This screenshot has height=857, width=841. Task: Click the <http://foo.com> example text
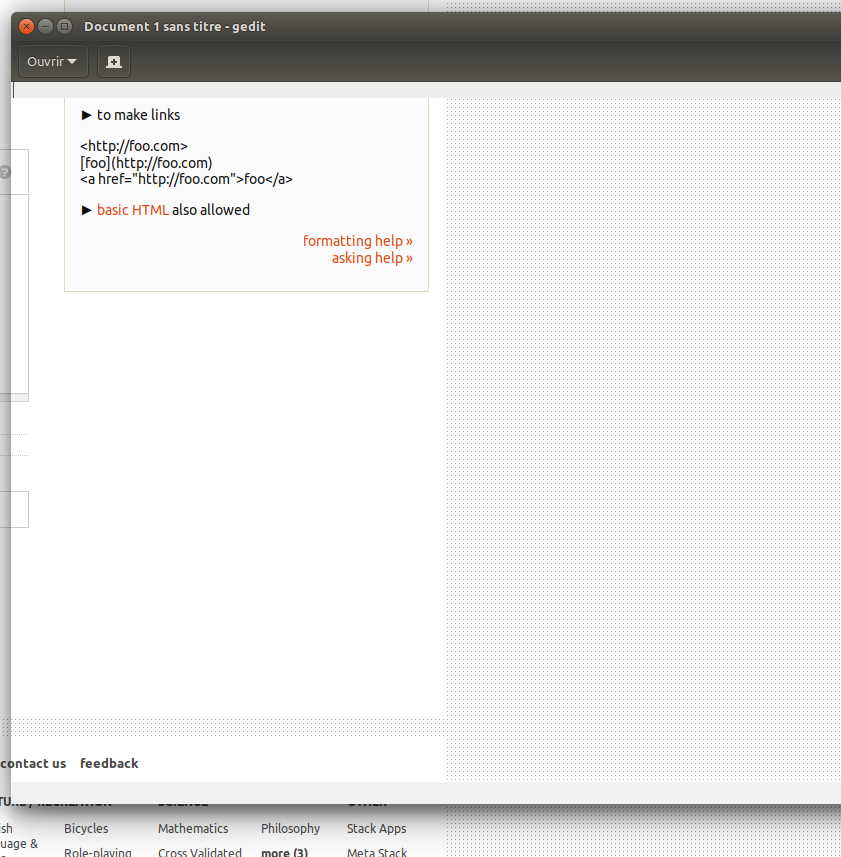[x=134, y=146]
